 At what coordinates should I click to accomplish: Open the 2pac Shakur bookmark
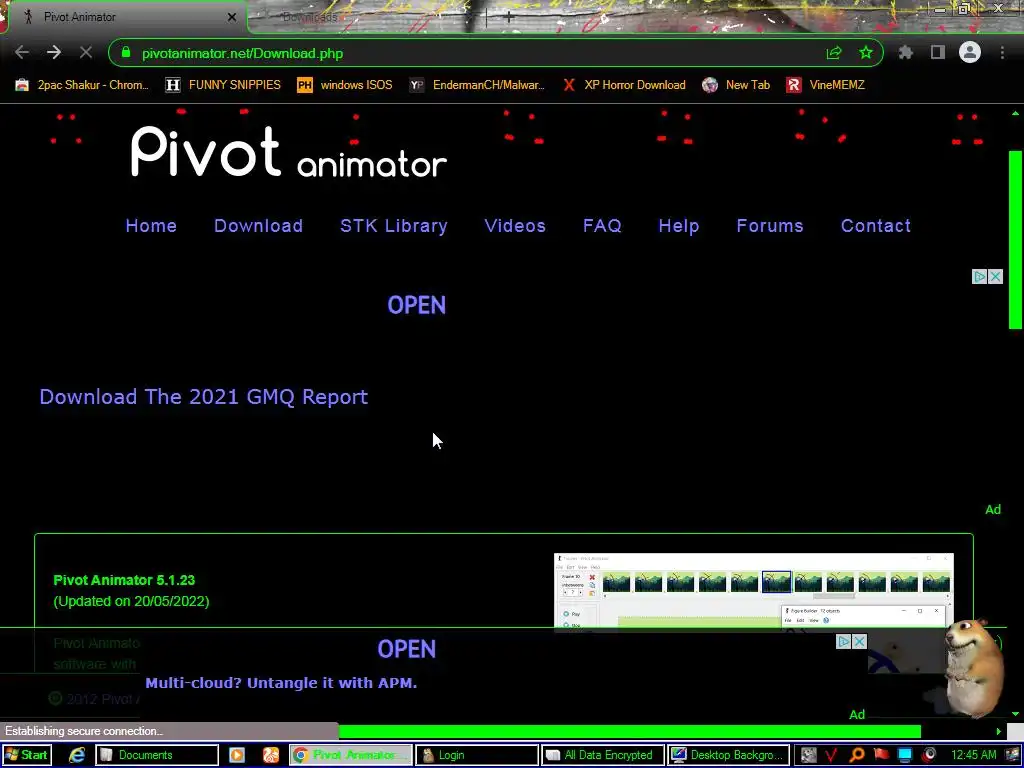pos(82,85)
